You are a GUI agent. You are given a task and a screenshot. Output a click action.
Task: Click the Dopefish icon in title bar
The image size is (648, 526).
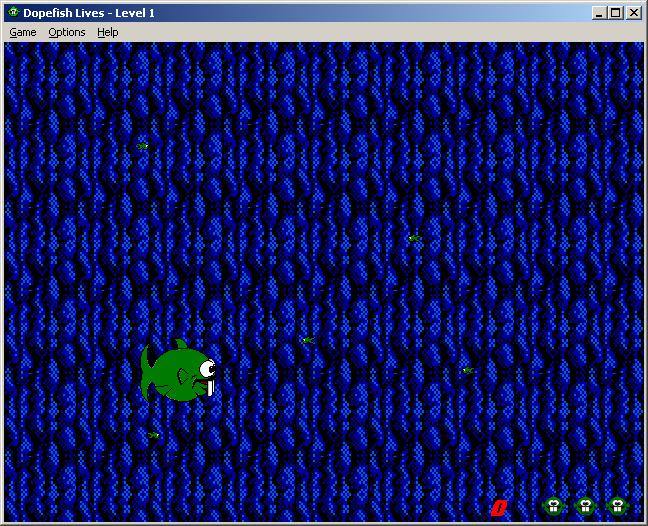[14, 12]
